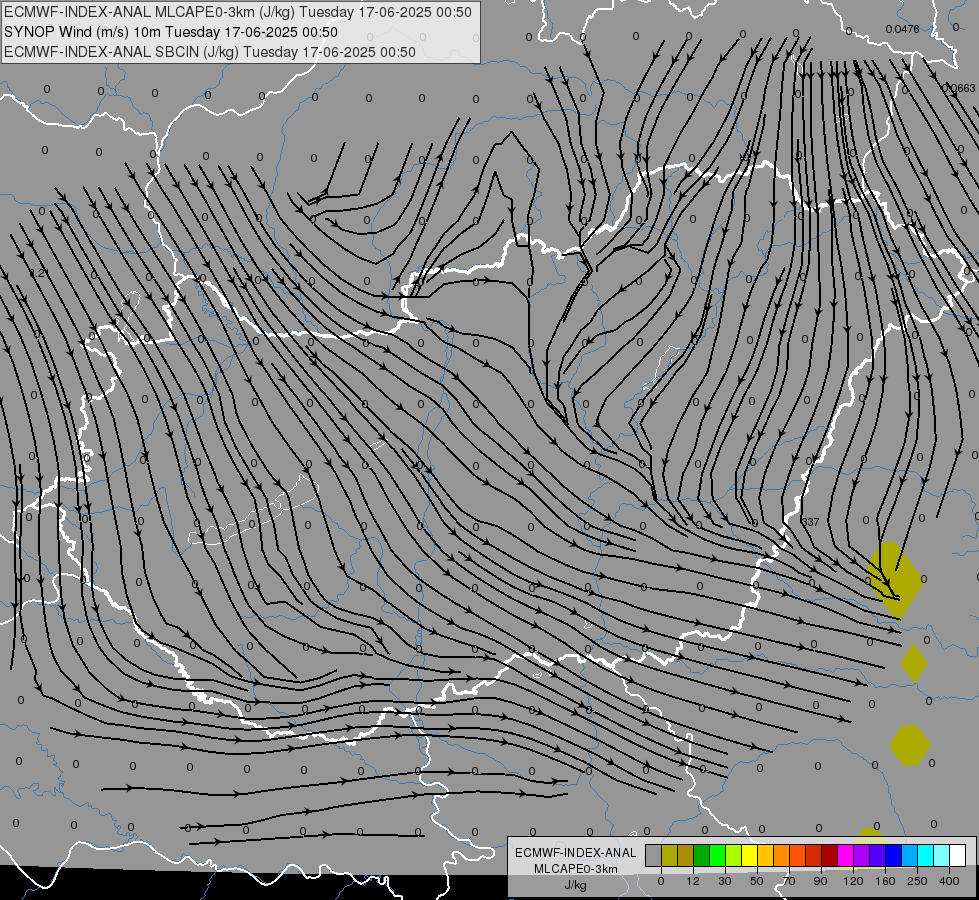Click the 90 tick label in legend

pos(820,881)
